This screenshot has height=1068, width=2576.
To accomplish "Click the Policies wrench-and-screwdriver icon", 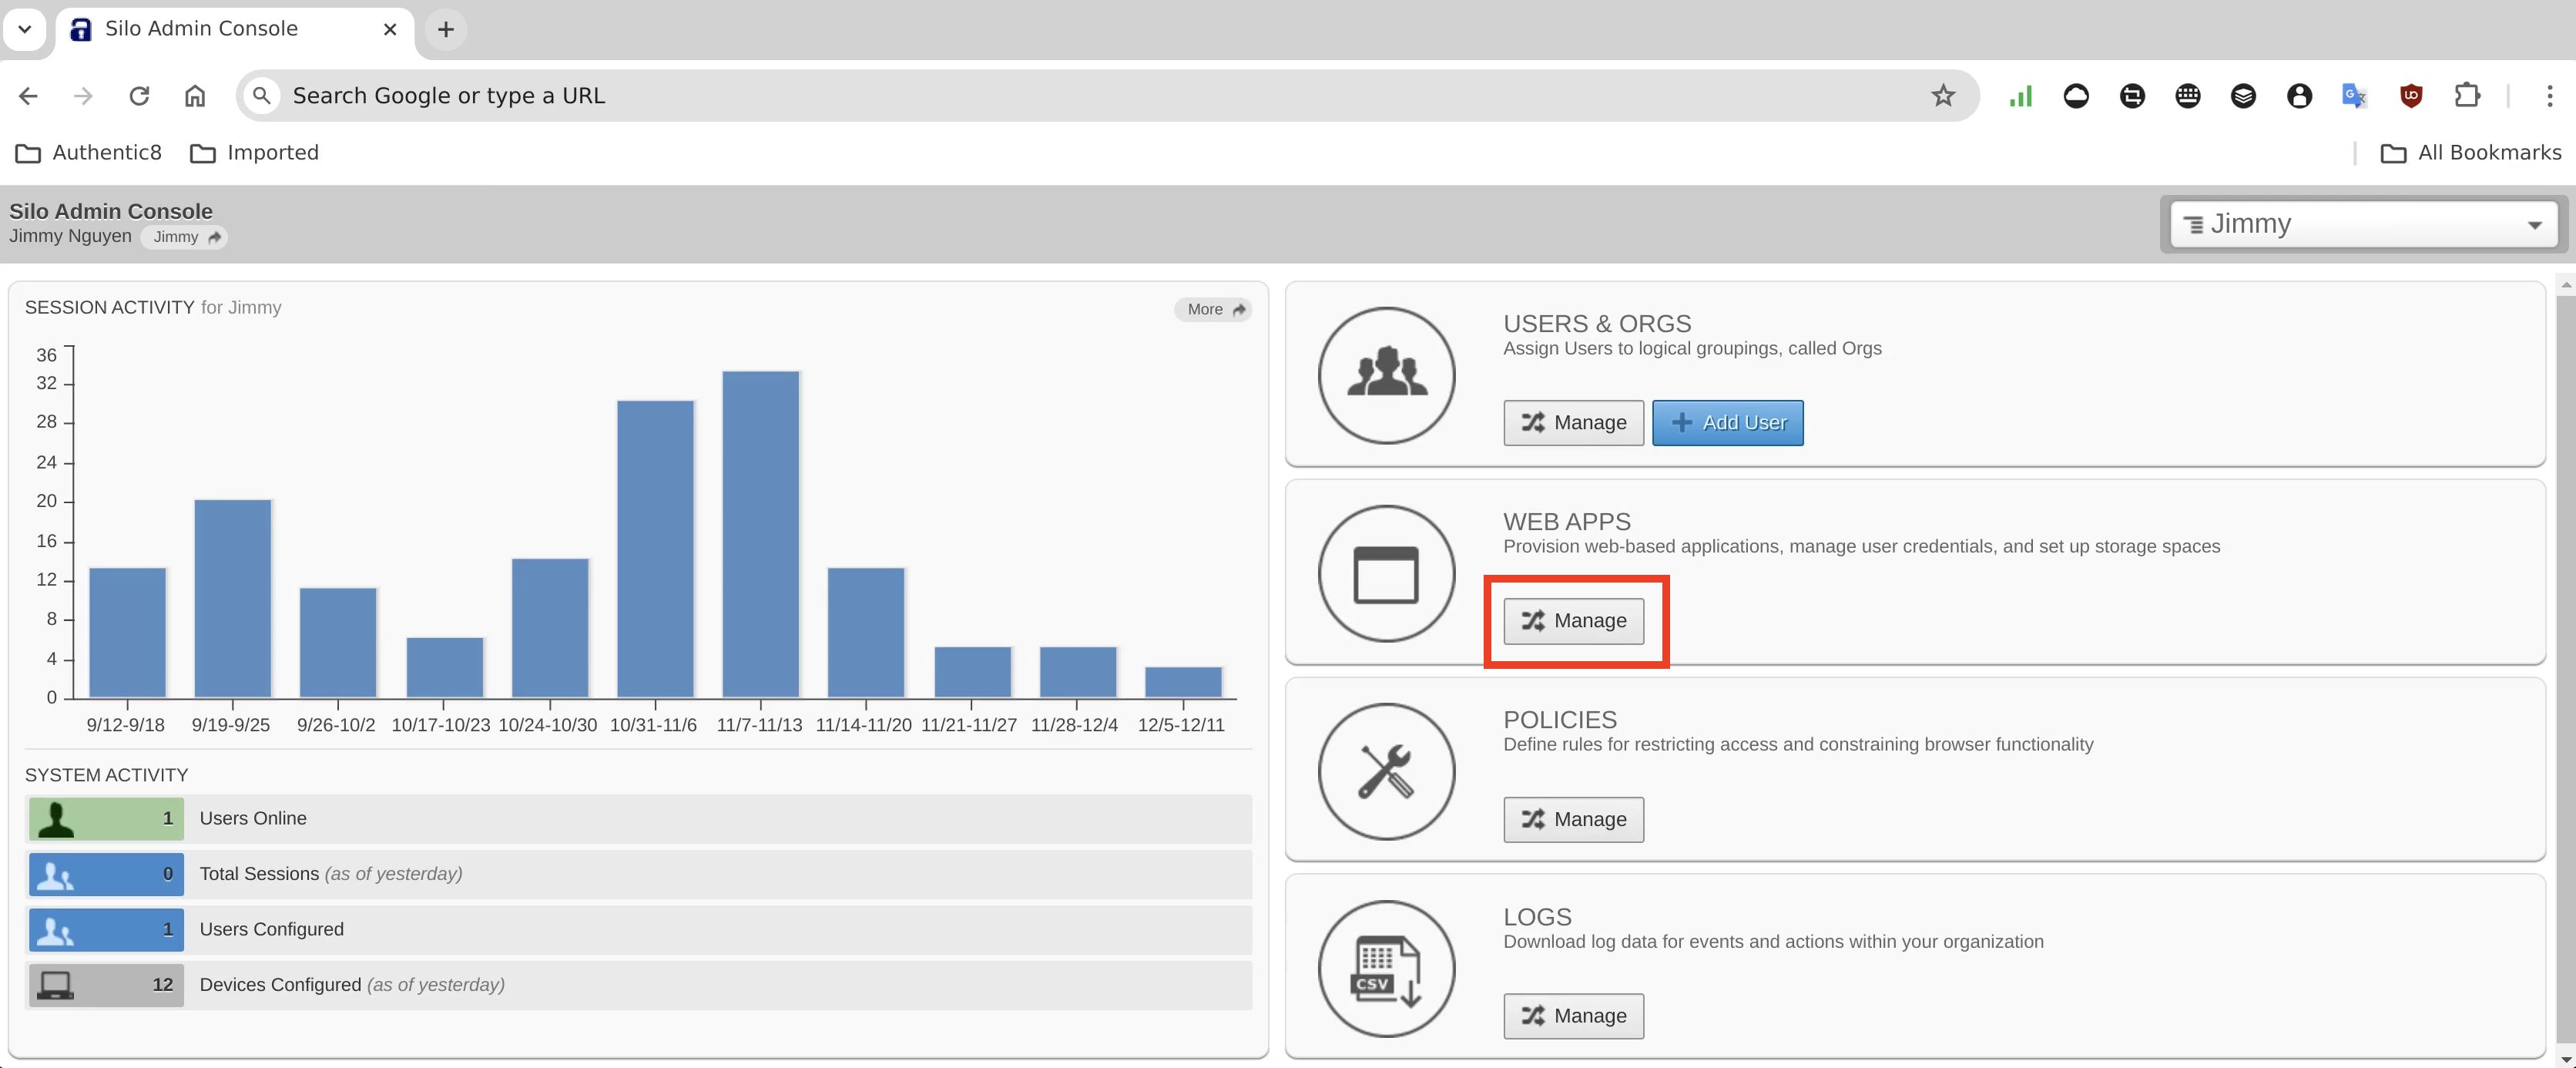I will click(1386, 771).
